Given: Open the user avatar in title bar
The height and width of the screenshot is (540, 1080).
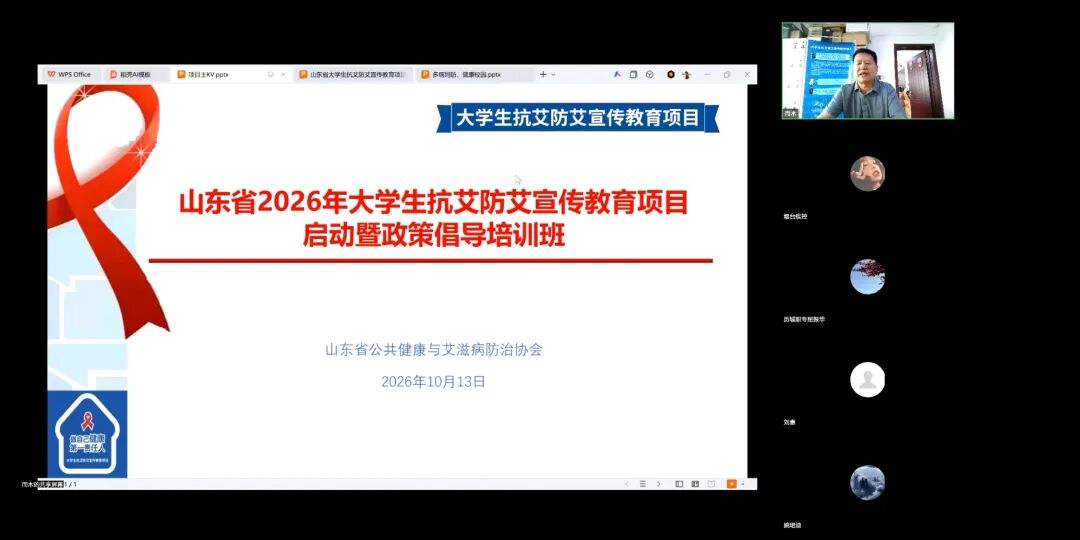Looking at the screenshot, I should click(686, 74).
